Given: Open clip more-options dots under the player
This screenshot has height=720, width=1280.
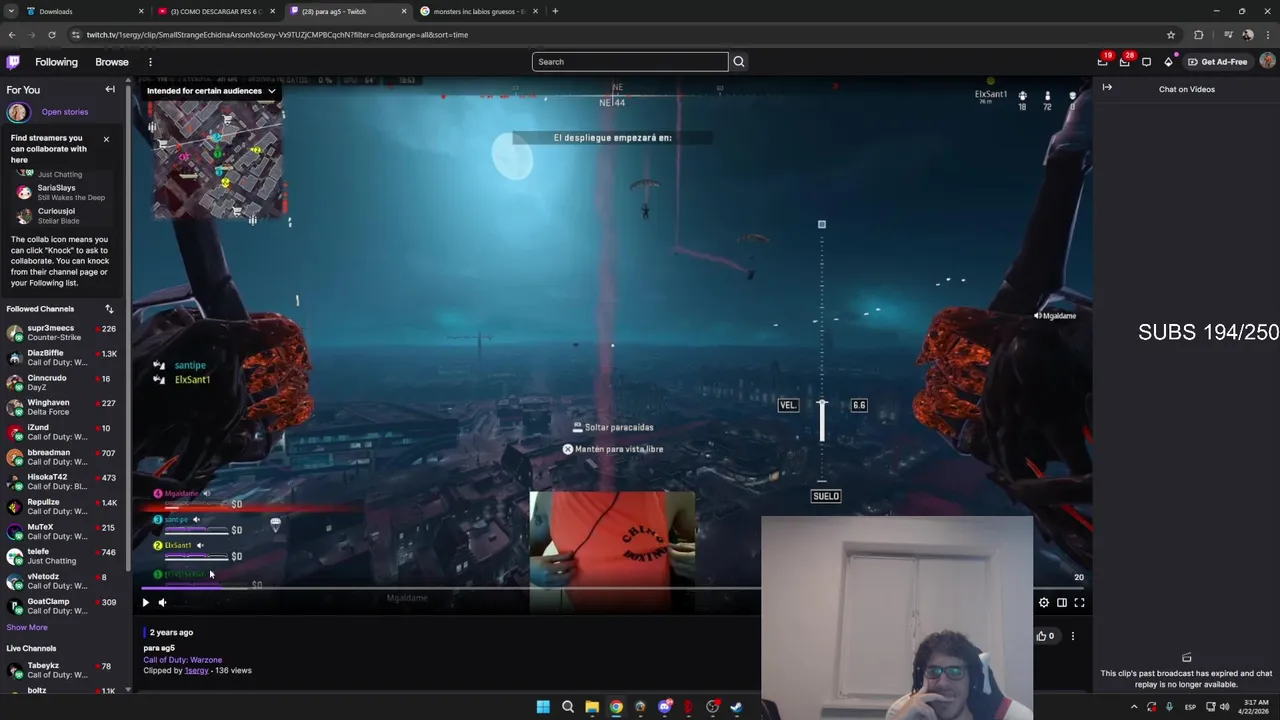Looking at the screenshot, I should pos(1073,636).
